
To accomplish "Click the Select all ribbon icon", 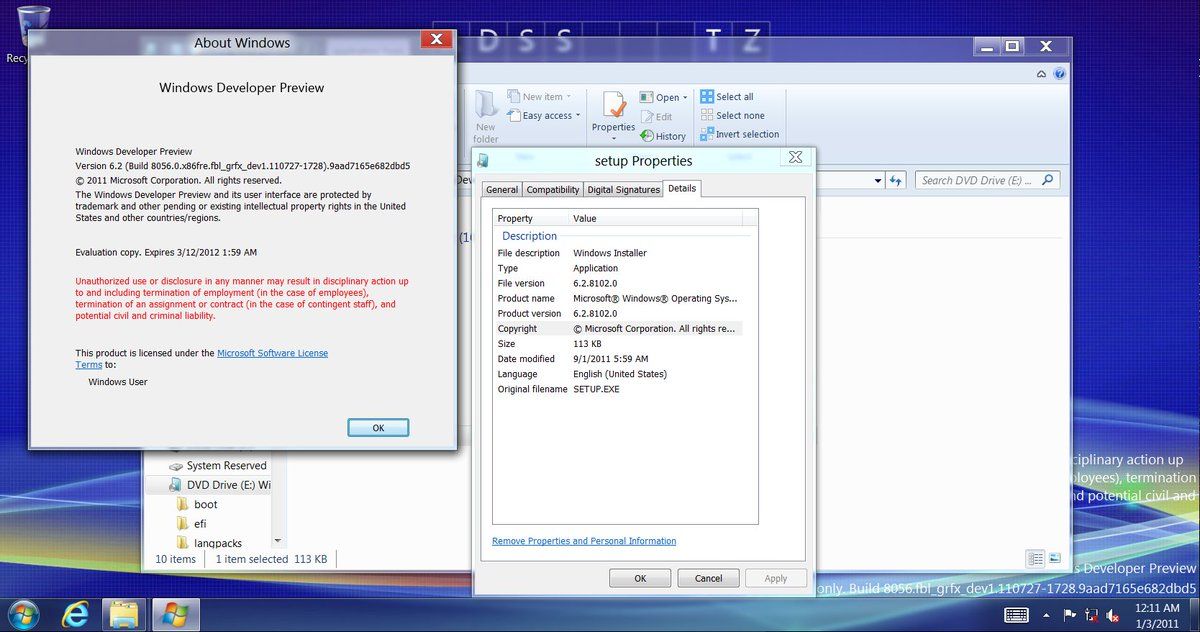I will [x=707, y=97].
